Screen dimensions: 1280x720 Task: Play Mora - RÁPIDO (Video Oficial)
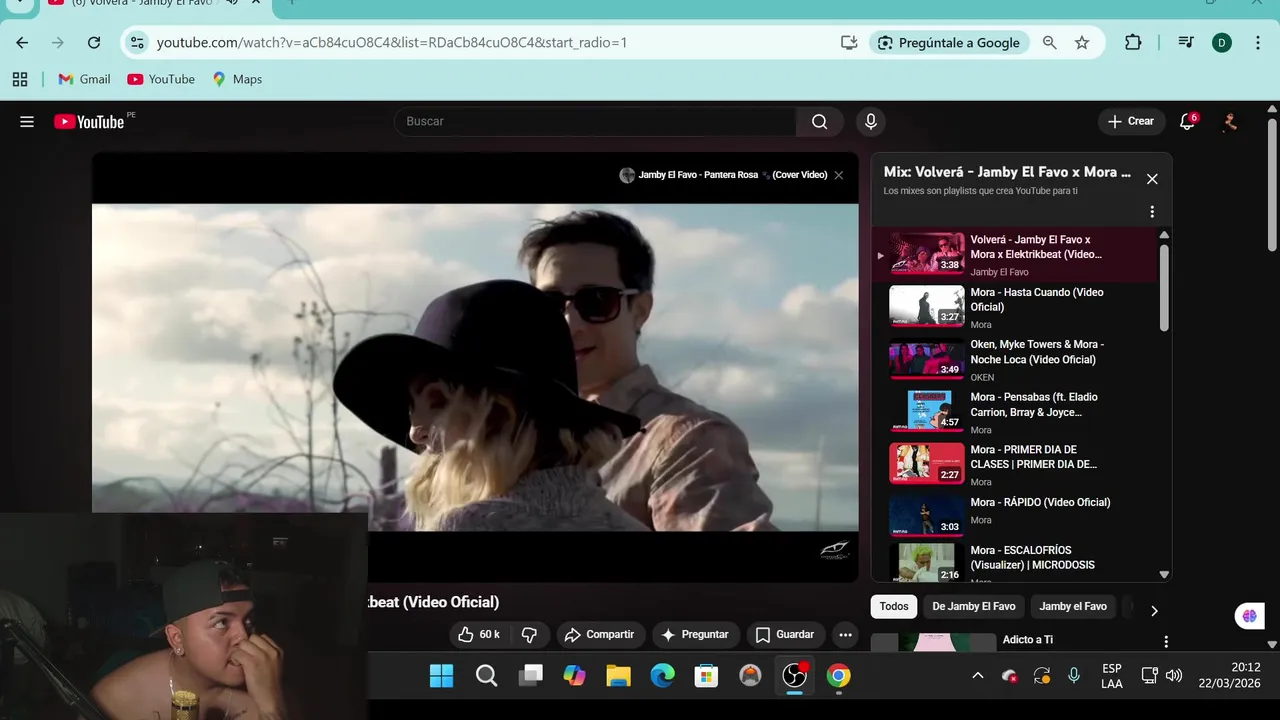(1014, 516)
